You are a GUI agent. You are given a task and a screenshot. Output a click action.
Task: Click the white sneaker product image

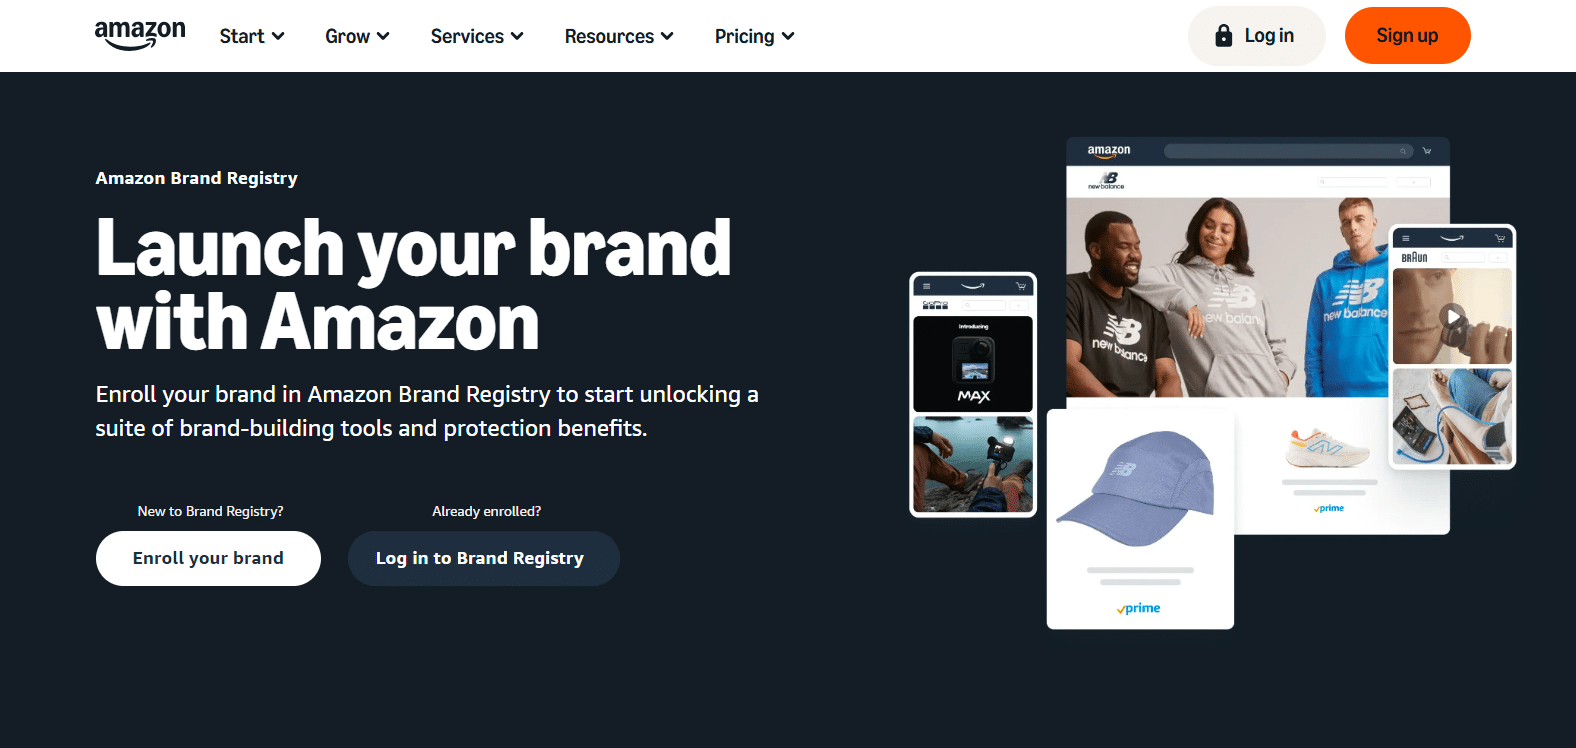tap(1327, 449)
